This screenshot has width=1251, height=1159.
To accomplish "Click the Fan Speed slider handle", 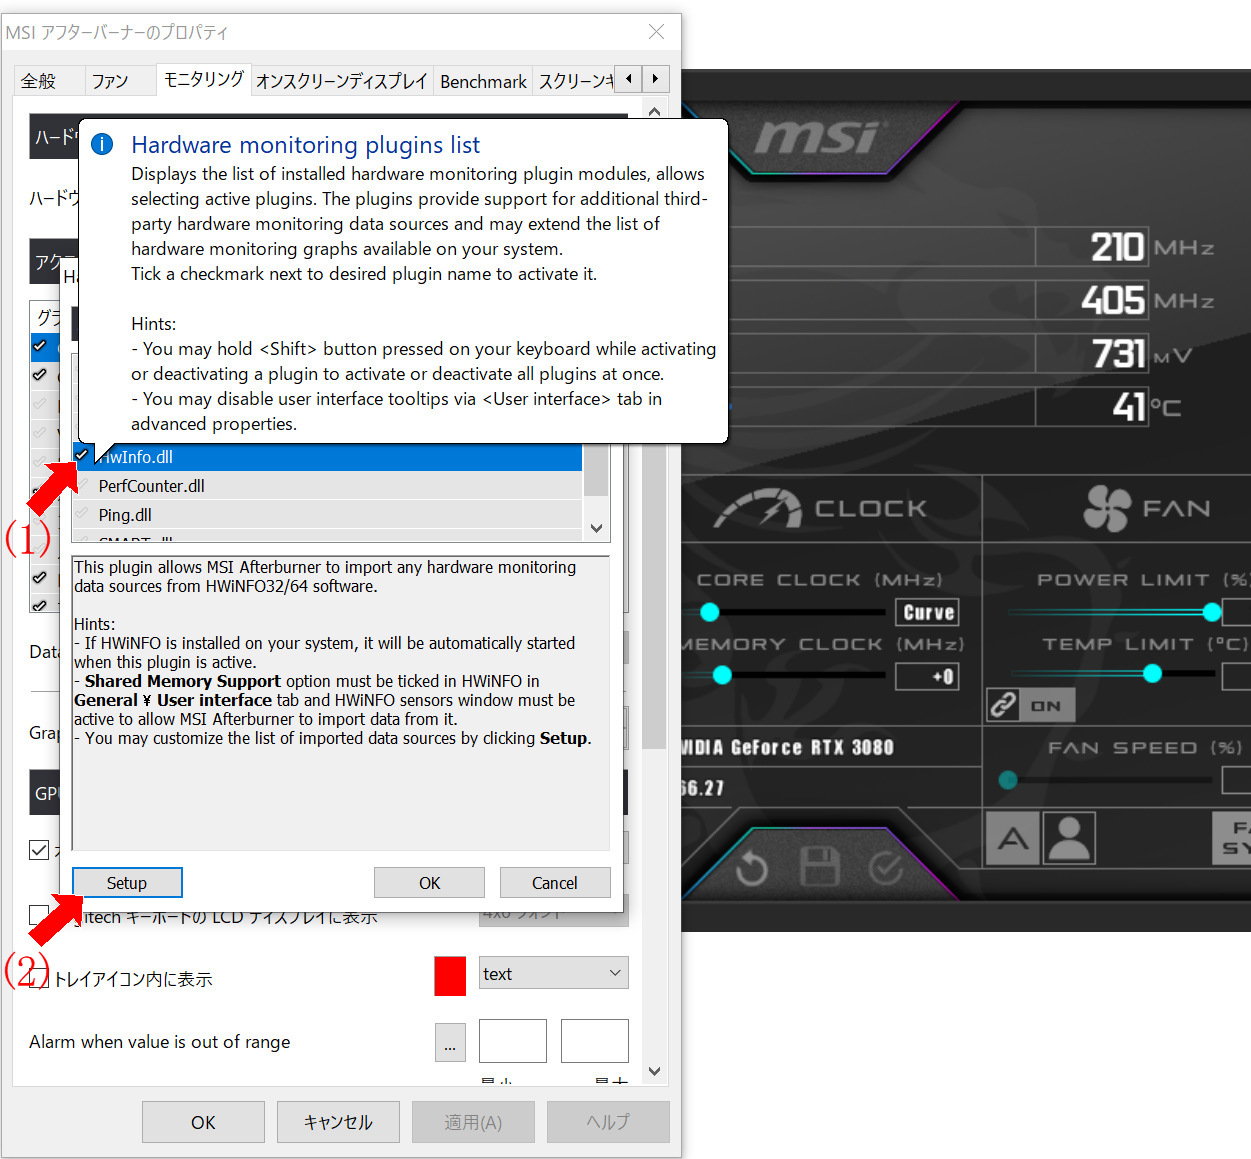I will coord(1008,780).
